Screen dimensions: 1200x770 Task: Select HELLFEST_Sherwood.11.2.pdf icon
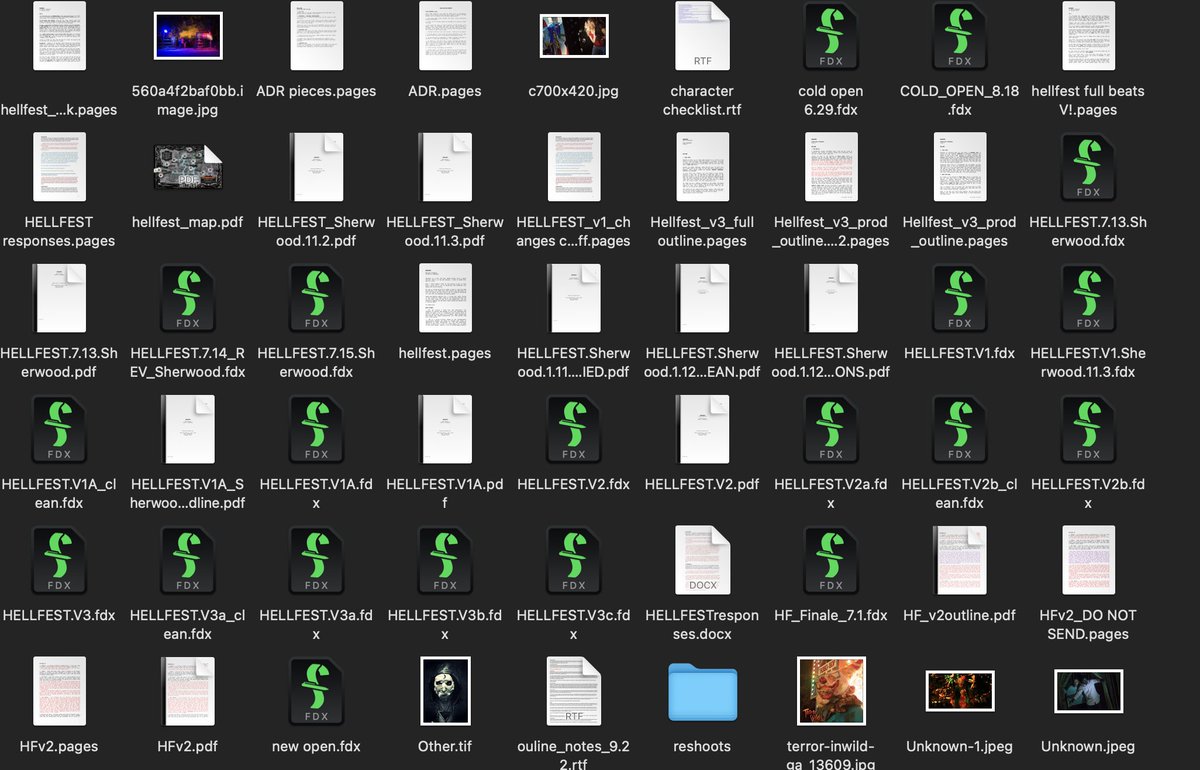click(317, 167)
